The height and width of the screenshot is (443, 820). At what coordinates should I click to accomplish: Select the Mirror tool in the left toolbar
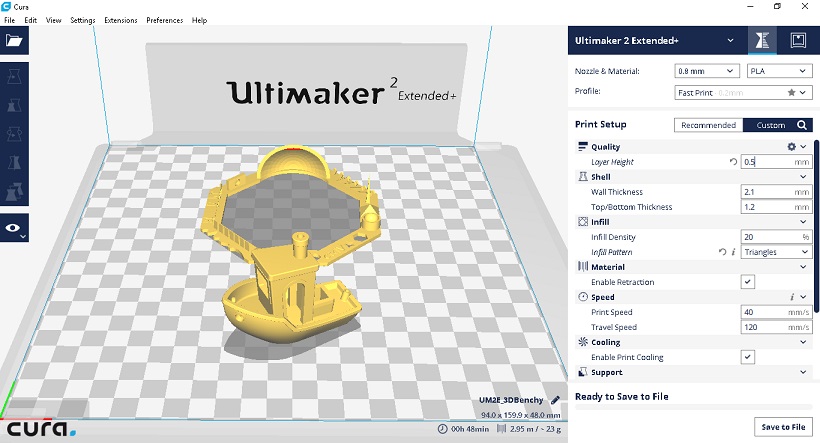tap(14, 163)
